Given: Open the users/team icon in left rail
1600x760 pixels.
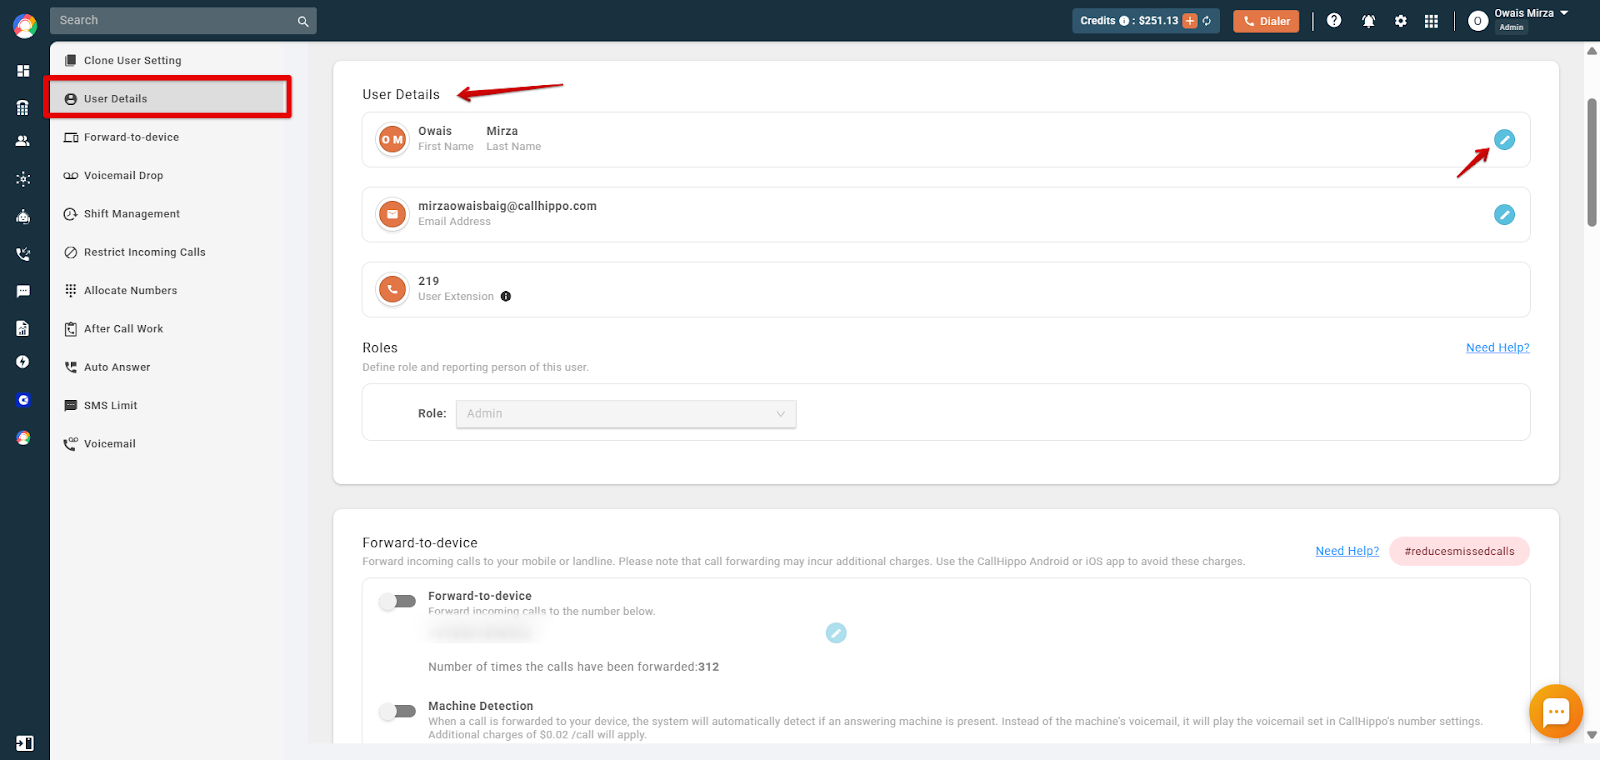Looking at the screenshot, I should tap(23, 142).
